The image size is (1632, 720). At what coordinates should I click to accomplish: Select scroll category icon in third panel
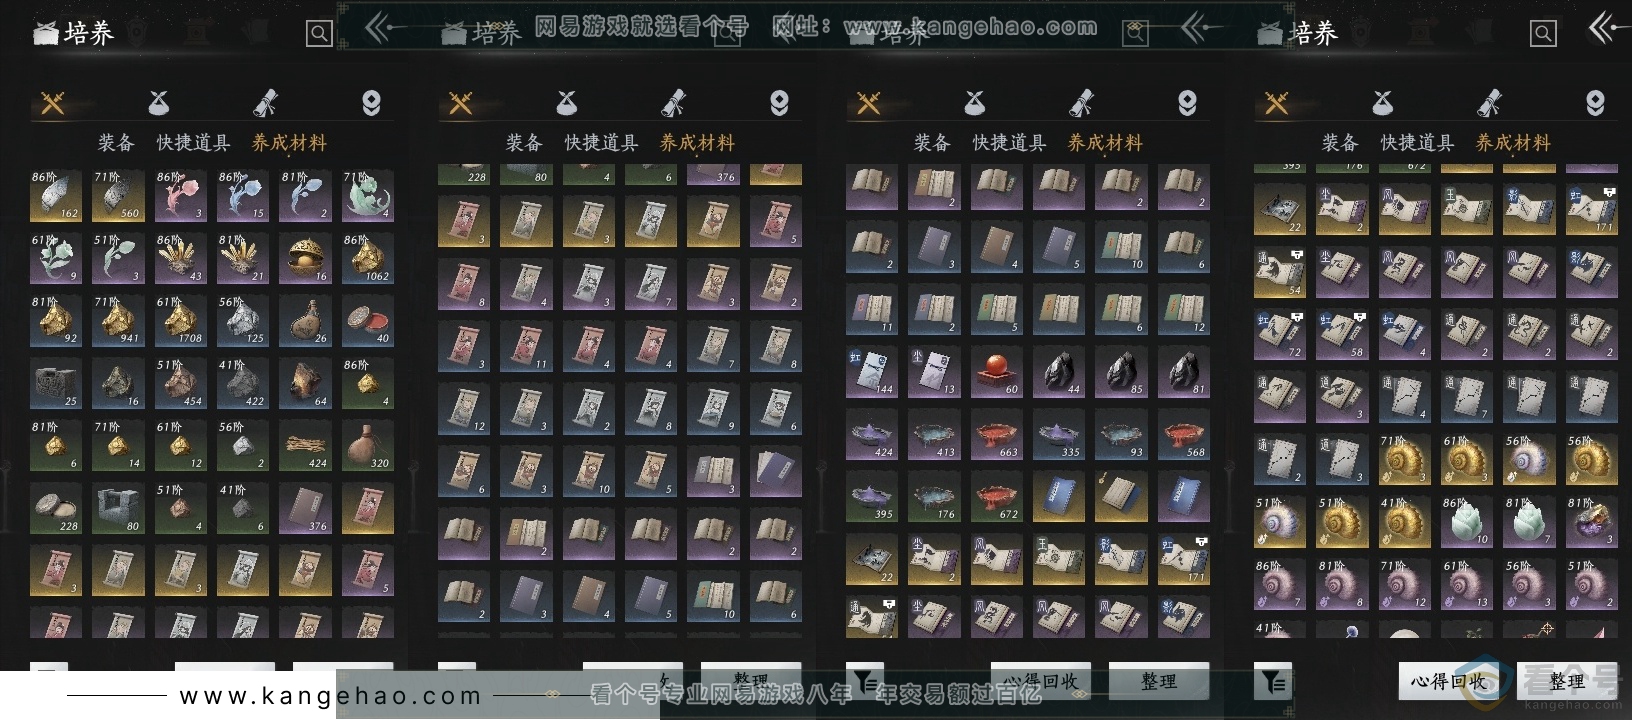point(1081,102)
